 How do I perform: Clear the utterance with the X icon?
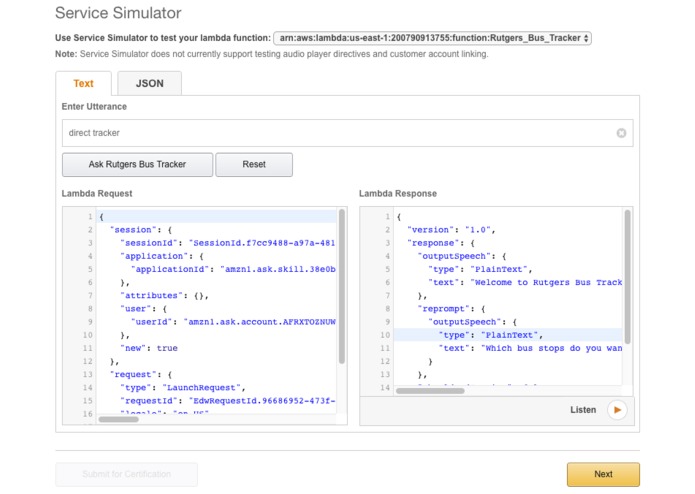[621, 133]
